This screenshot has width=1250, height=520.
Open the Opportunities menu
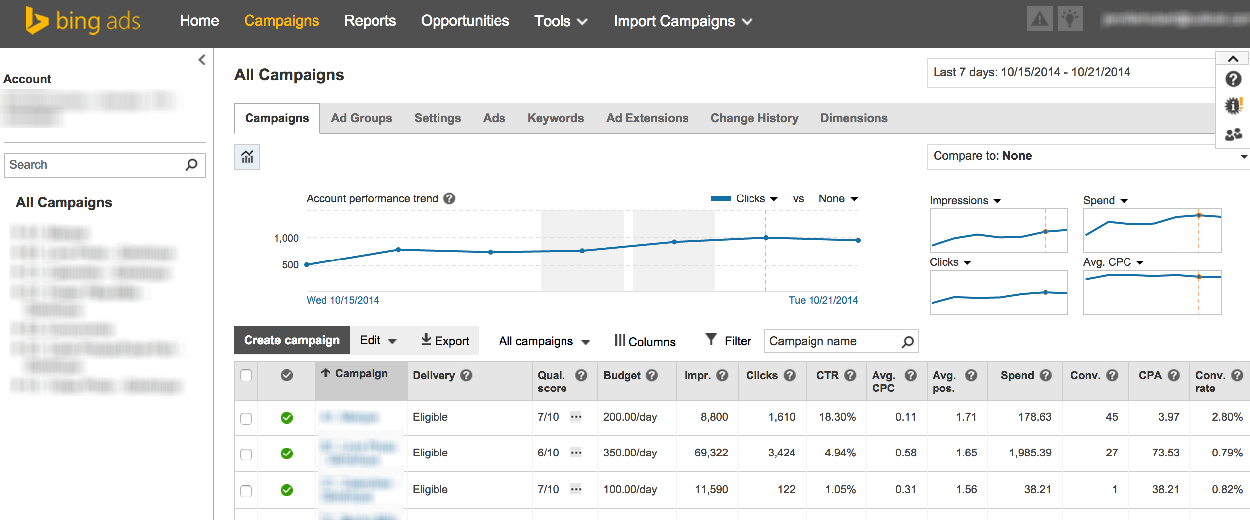tap(465, 20)
